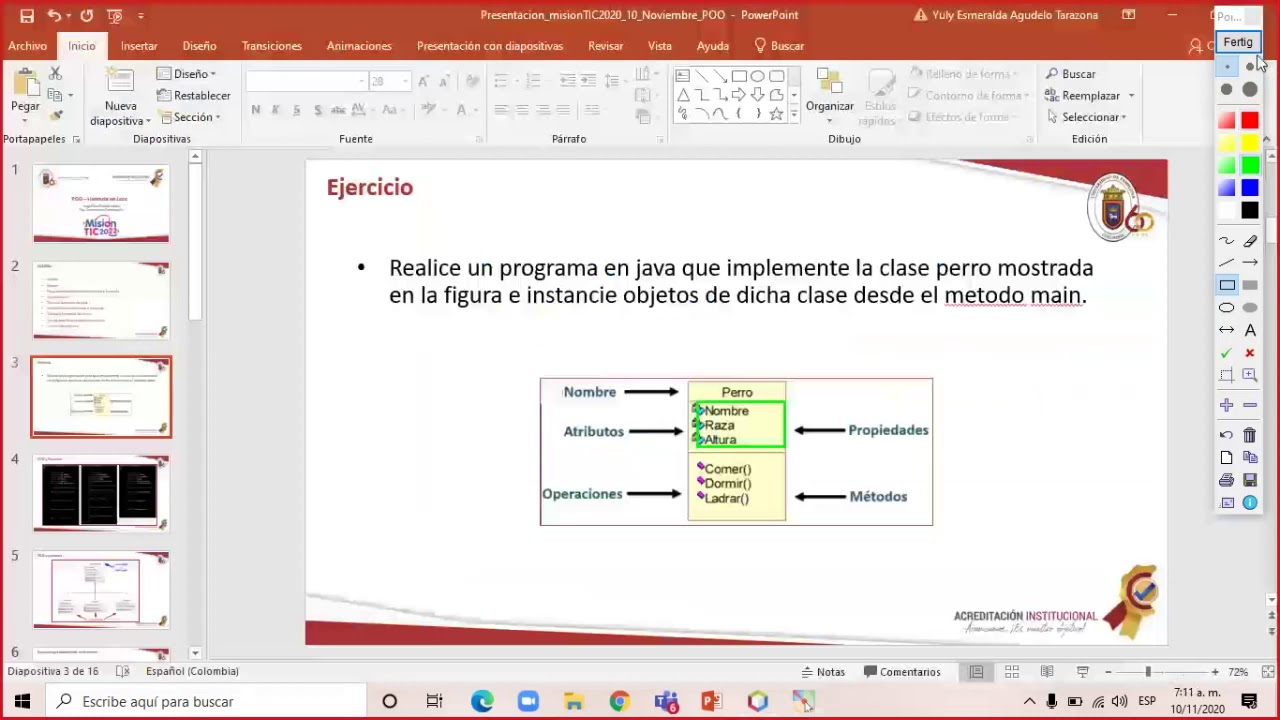Select the eraser tool in annotation toolbar
1280x720 pixels.
pos(1250,241)
